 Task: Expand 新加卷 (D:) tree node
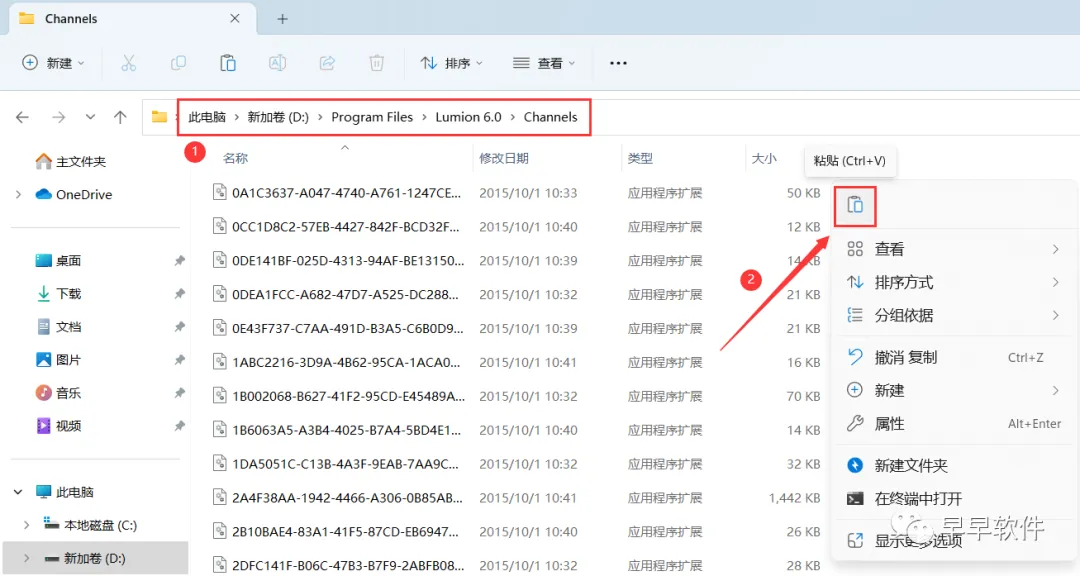pyautogui.click(x=26, y=559)
